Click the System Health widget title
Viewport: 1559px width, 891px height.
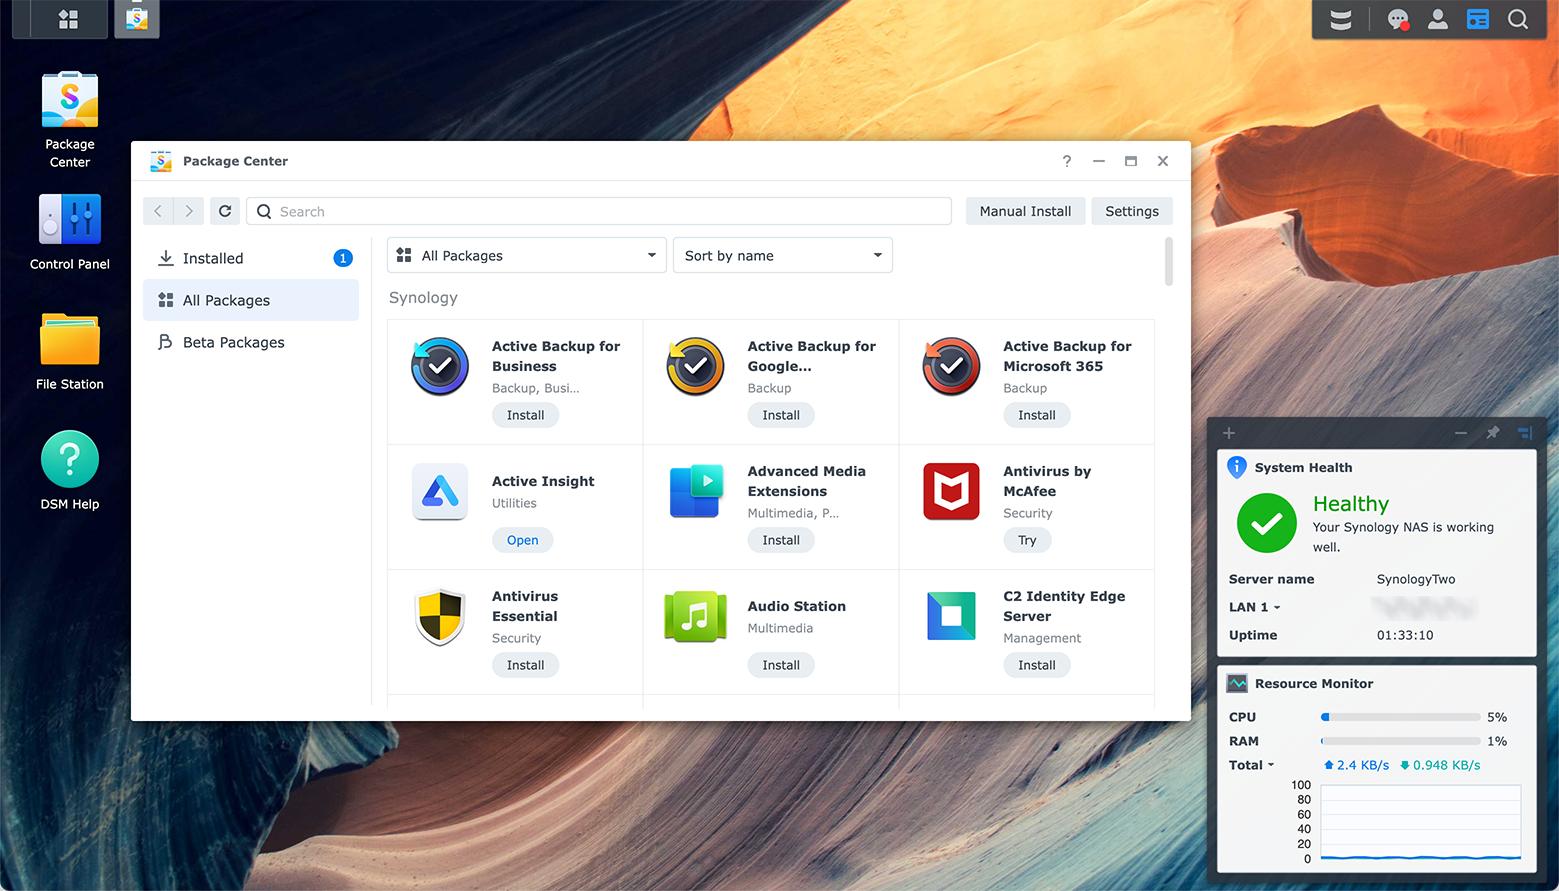1303,467
